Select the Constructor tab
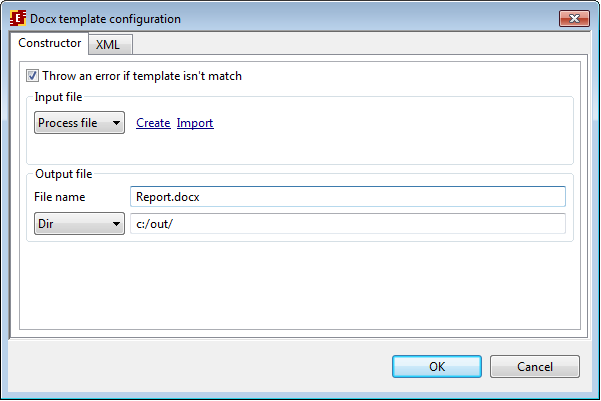Screen dimensions: 601x401 (50, 44)
